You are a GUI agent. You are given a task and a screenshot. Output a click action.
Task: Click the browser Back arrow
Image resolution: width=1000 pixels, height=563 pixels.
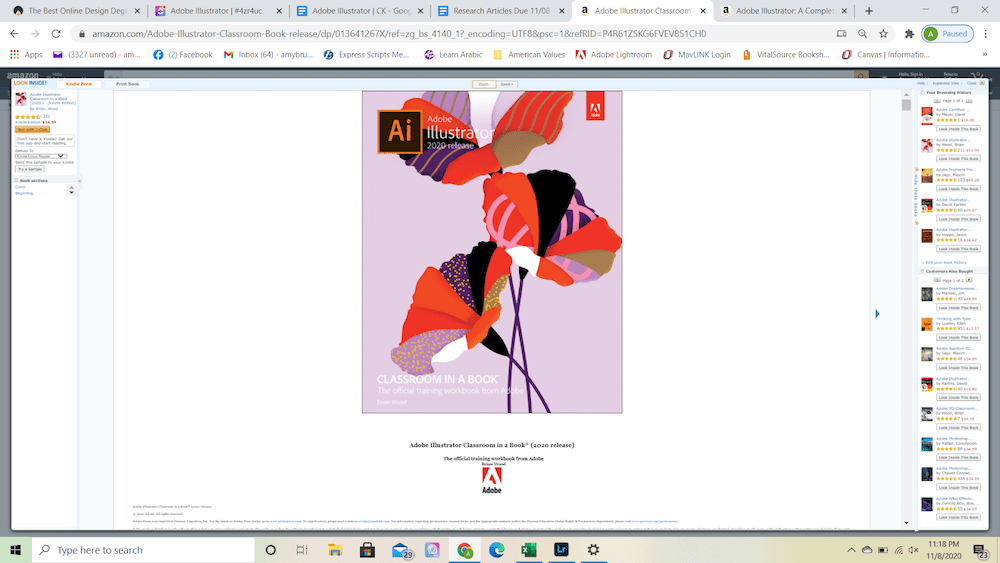(x=14, y=34)
